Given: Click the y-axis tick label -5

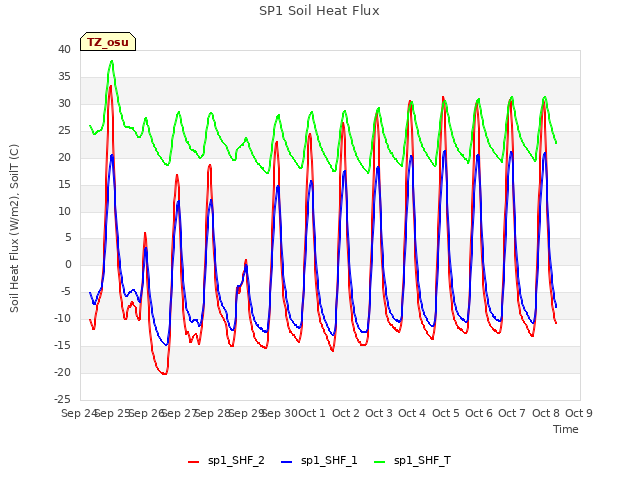Looking at the screenshot, I should pyautogui.click(x=66, y=291).
